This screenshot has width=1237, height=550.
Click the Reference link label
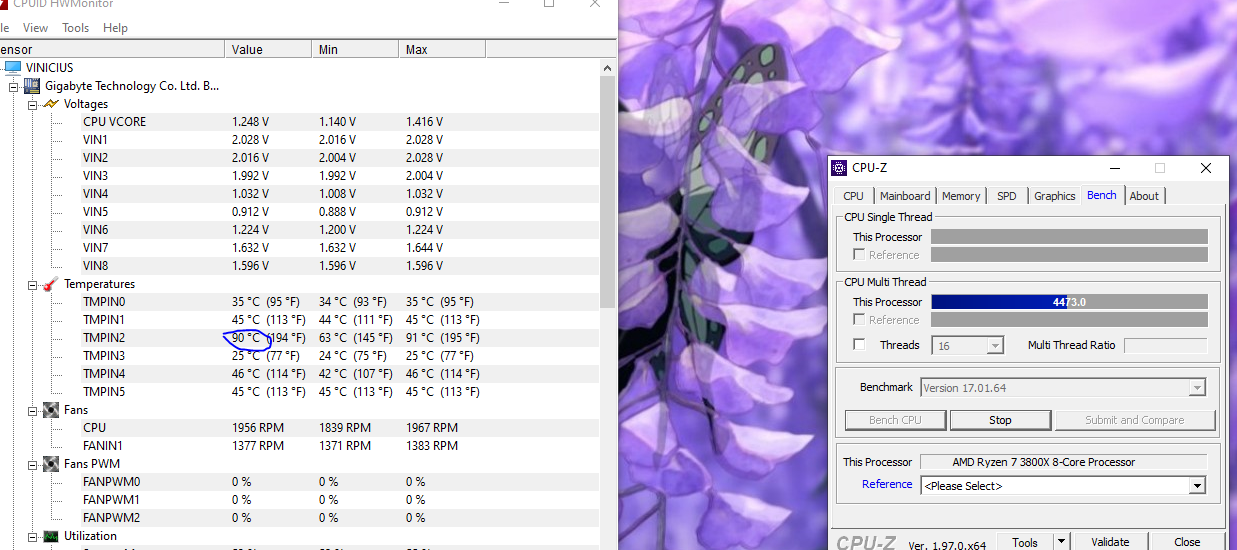(887, 484)
